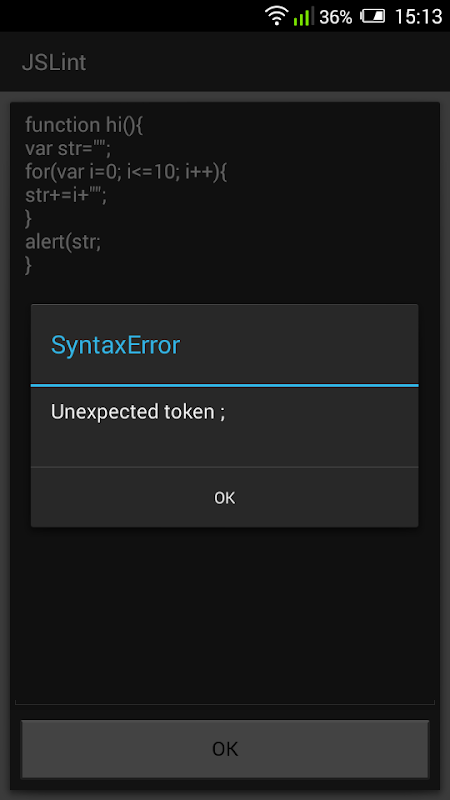Tap the green signal strength icon
This screenshot has width=450, height=800.
(x=303, y=16)
